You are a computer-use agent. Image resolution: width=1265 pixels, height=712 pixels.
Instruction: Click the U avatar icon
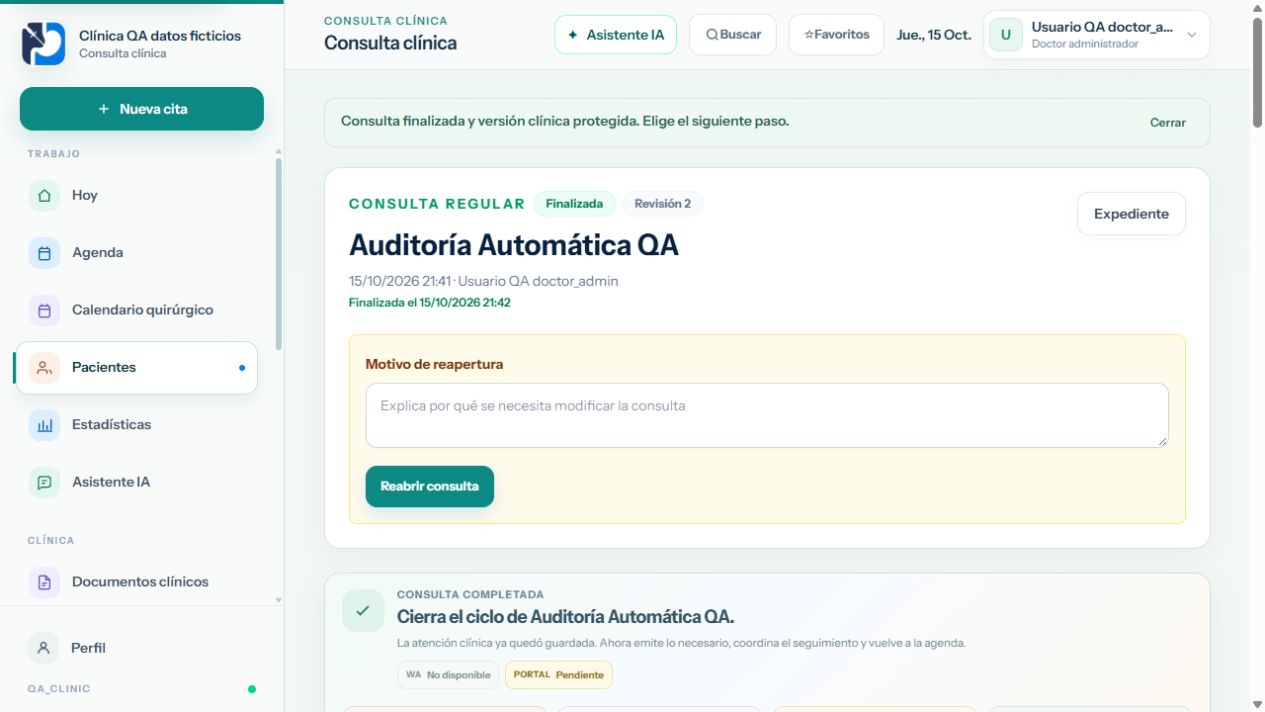pos(1006,35)
